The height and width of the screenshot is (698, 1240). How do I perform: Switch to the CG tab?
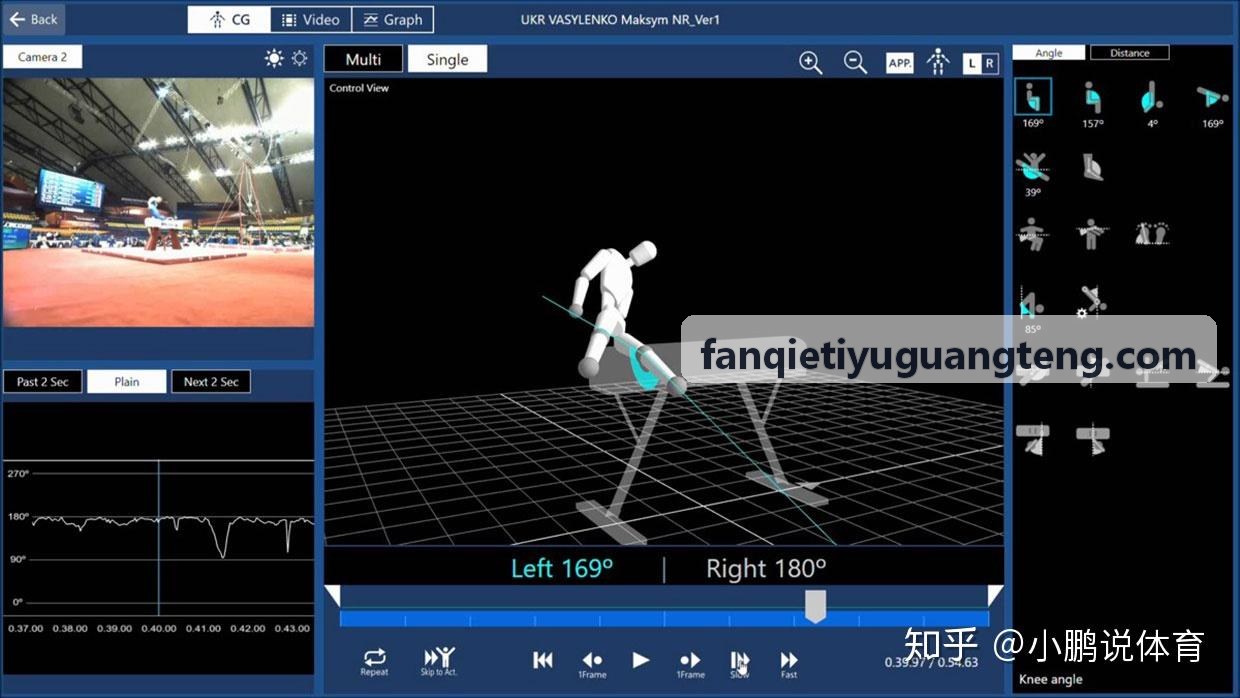pyautogui.click(x=229, y=19)
